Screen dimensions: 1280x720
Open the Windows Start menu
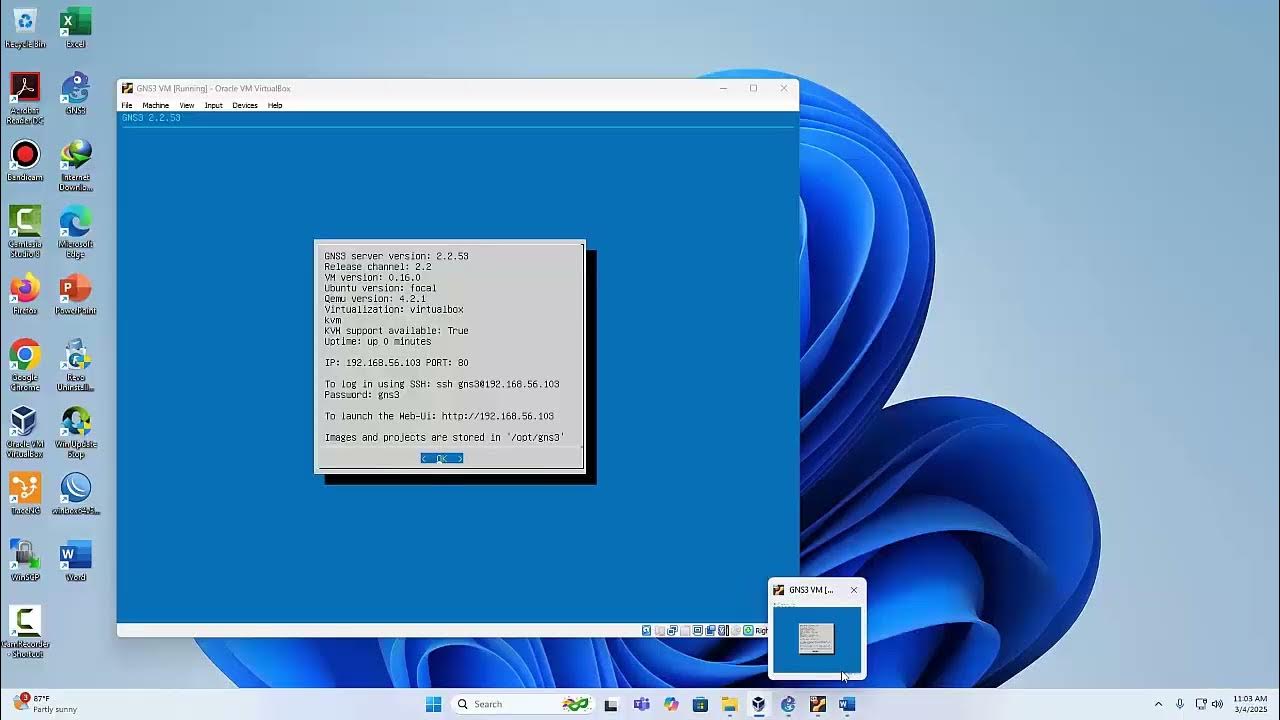pos(433,704)
